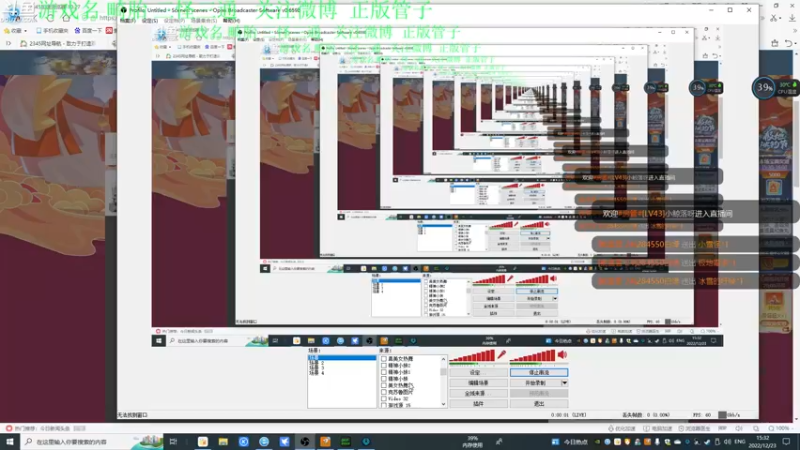Click the 停止串流 stop streaming button
Viewport: 800px width, 450px height.
(x=539, y=372)
